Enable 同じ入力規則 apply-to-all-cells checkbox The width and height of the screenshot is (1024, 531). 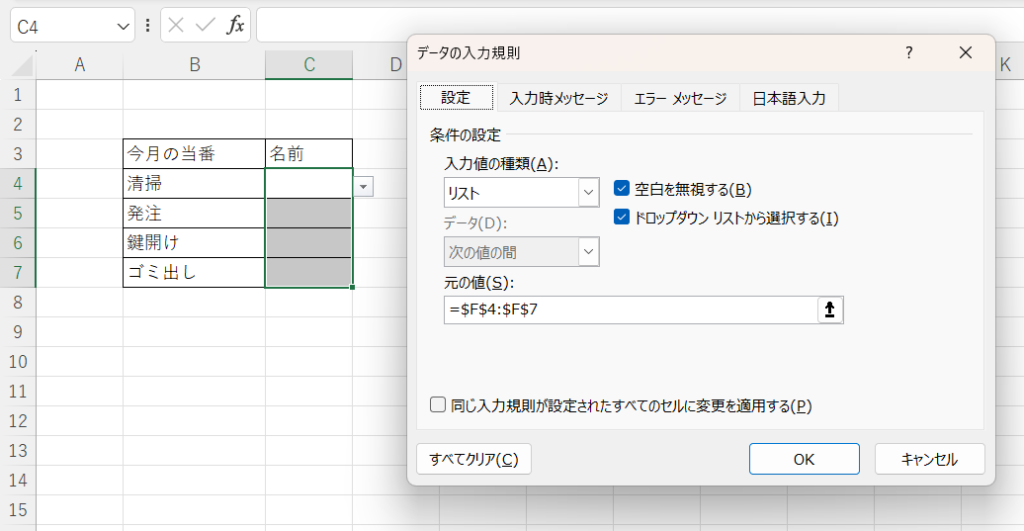pos(437,405)
